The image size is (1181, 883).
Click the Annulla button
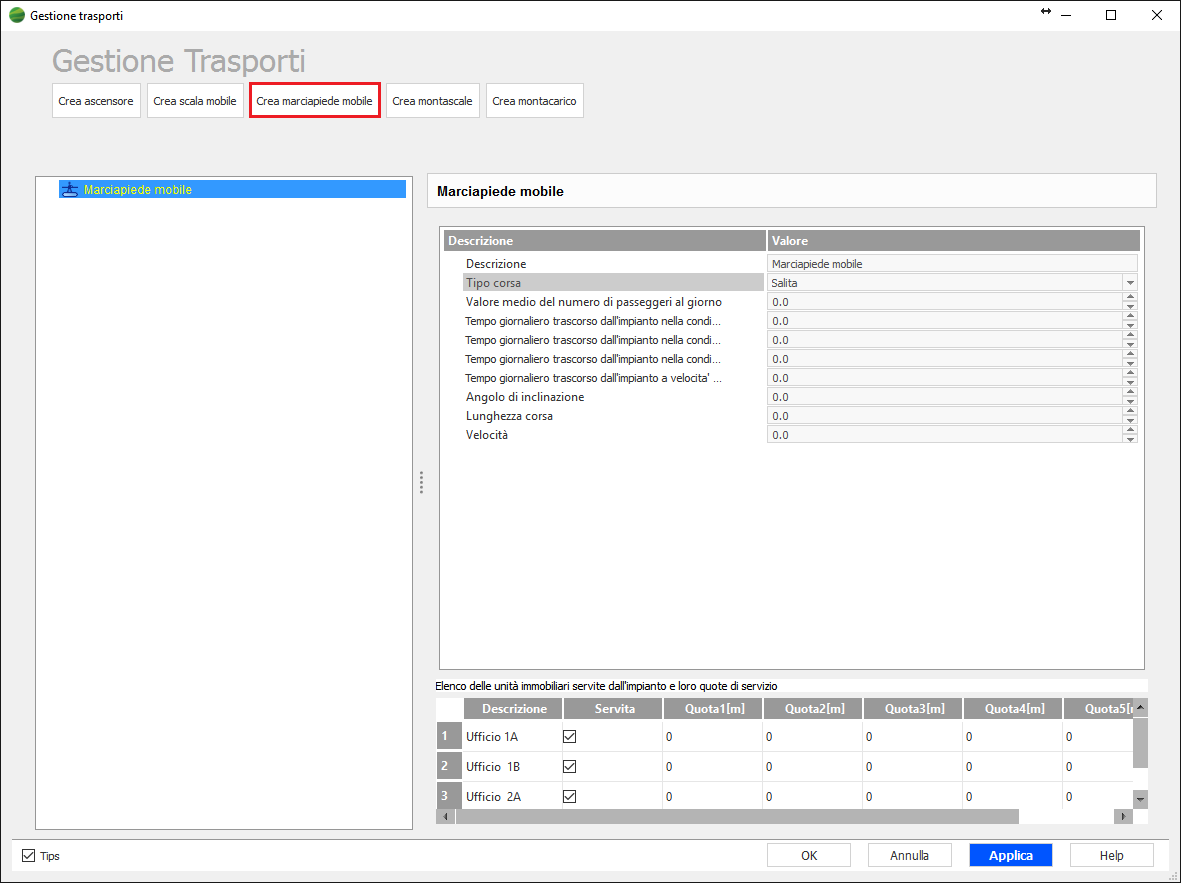[x=909, y=855]
